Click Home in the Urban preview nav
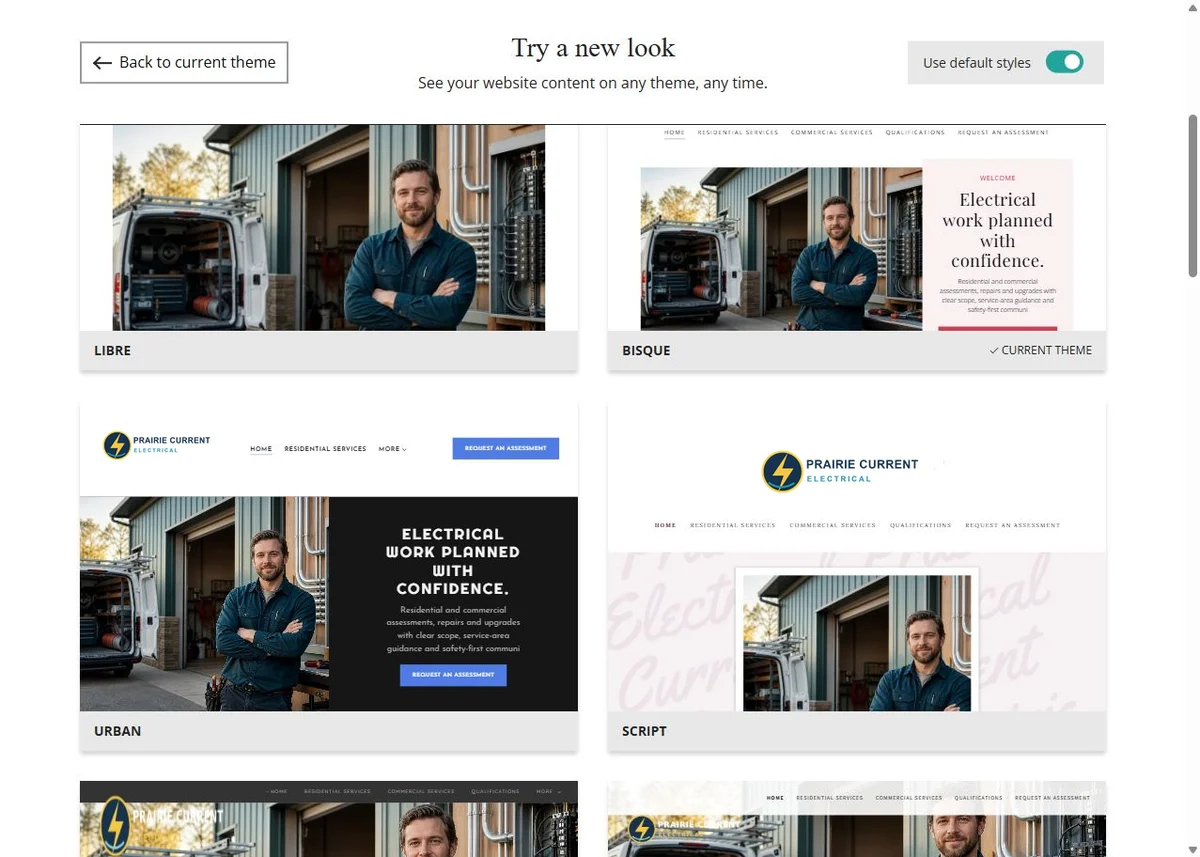This screenshot has width=1200, height=857. coord(261,449)
